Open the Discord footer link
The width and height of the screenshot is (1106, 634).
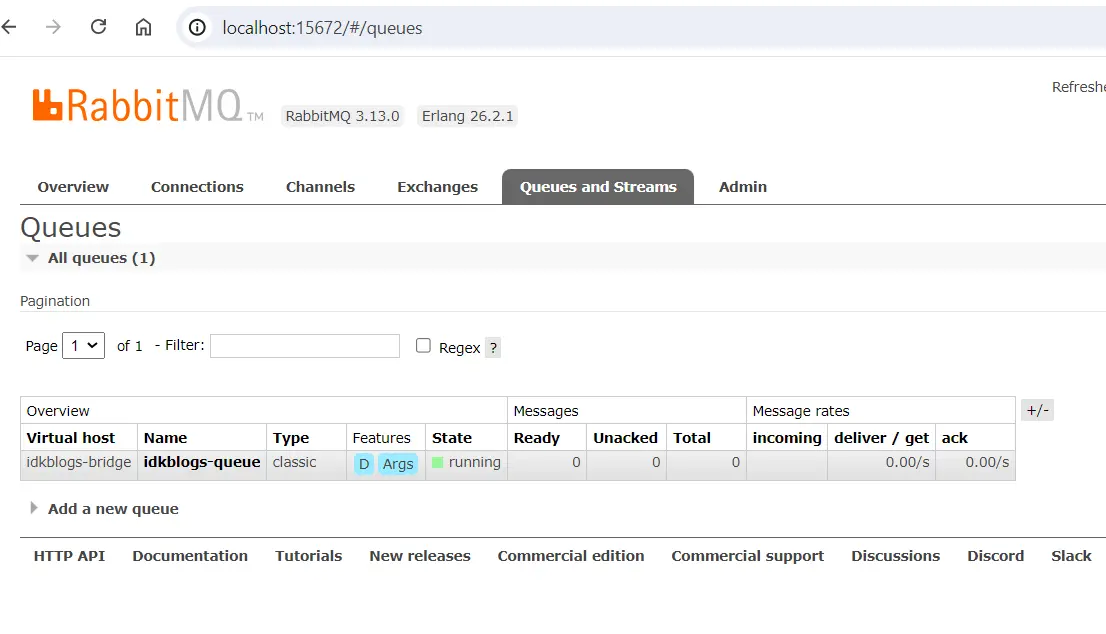point(995,556)
